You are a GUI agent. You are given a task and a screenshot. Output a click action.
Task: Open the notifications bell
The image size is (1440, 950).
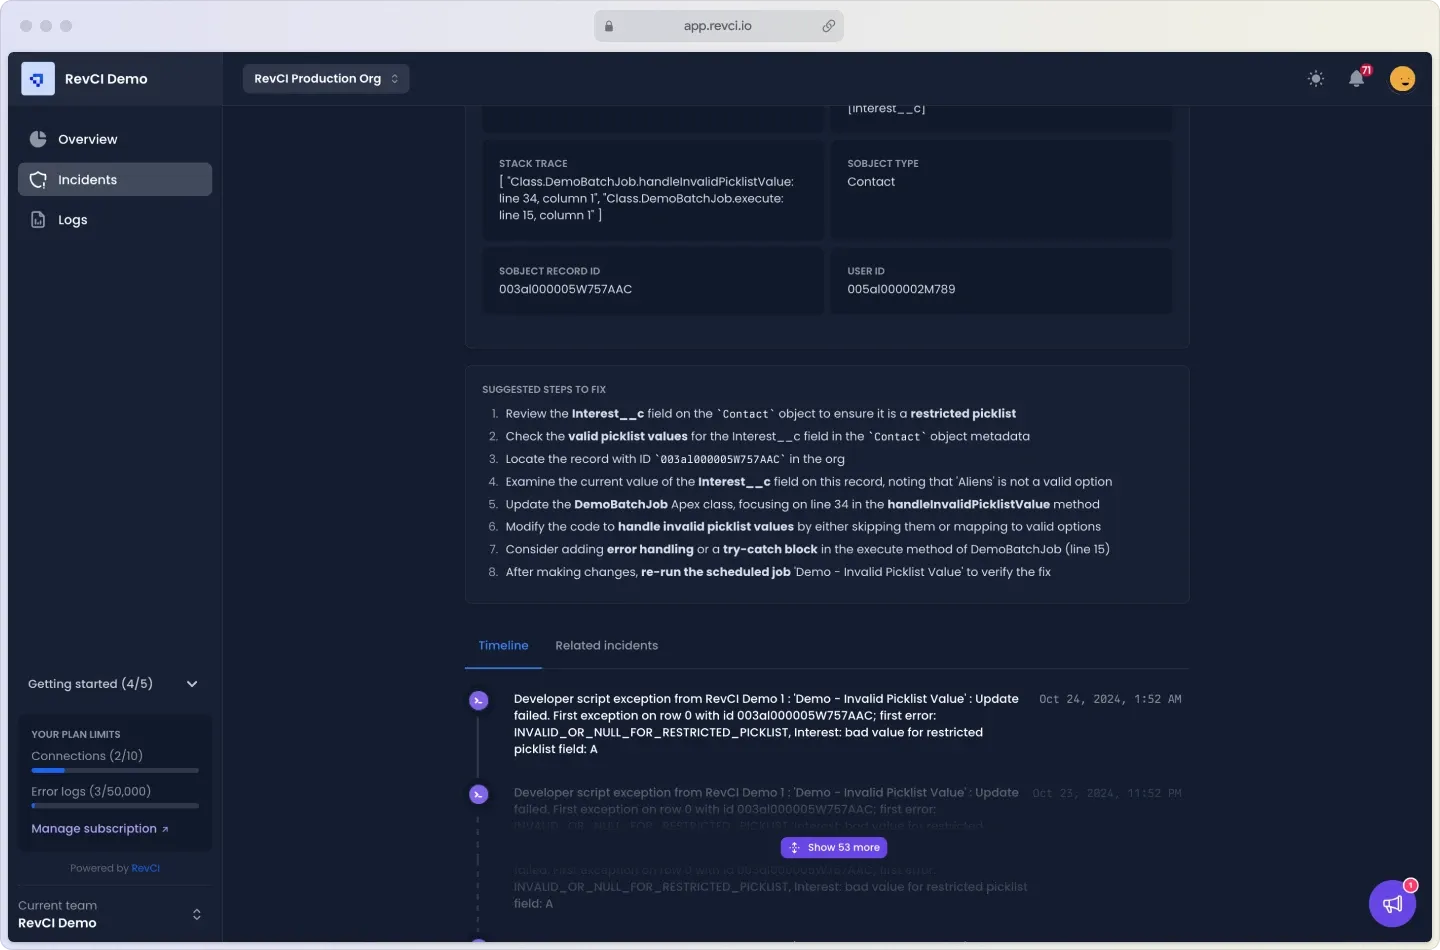(1357, 79)
